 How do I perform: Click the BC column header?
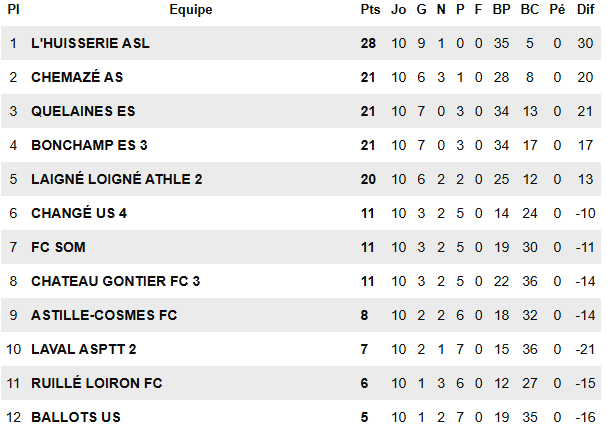click(x=529, y=9)
